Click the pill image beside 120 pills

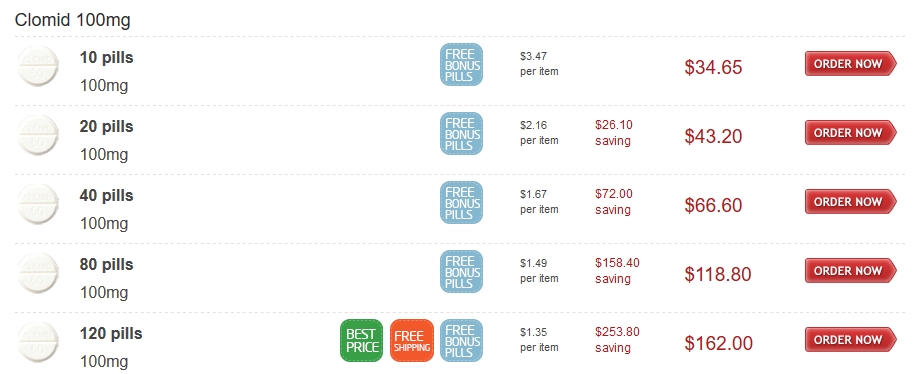pos(38,342)
